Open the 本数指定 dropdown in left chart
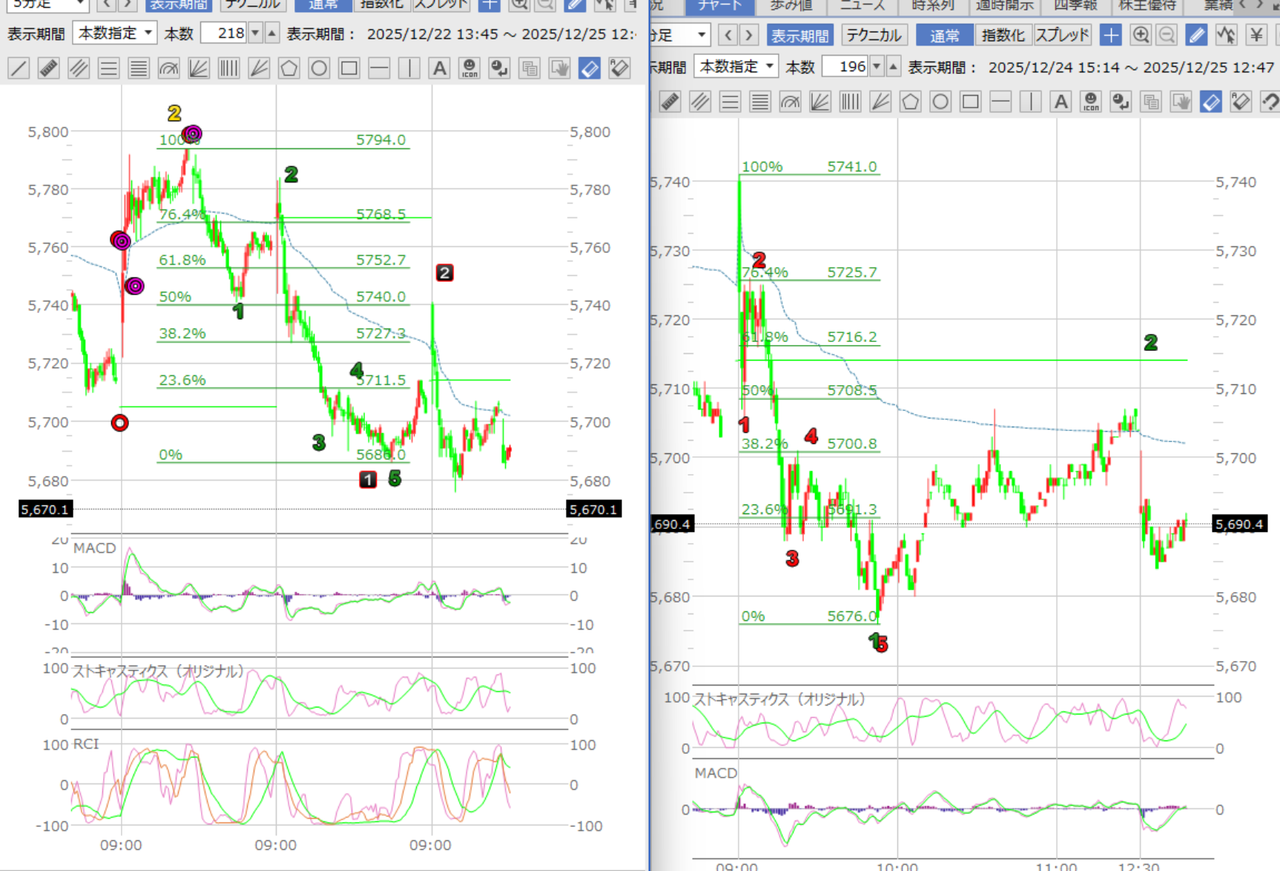1280x871 pixels. pyautogui.click(x=114, y=33)
